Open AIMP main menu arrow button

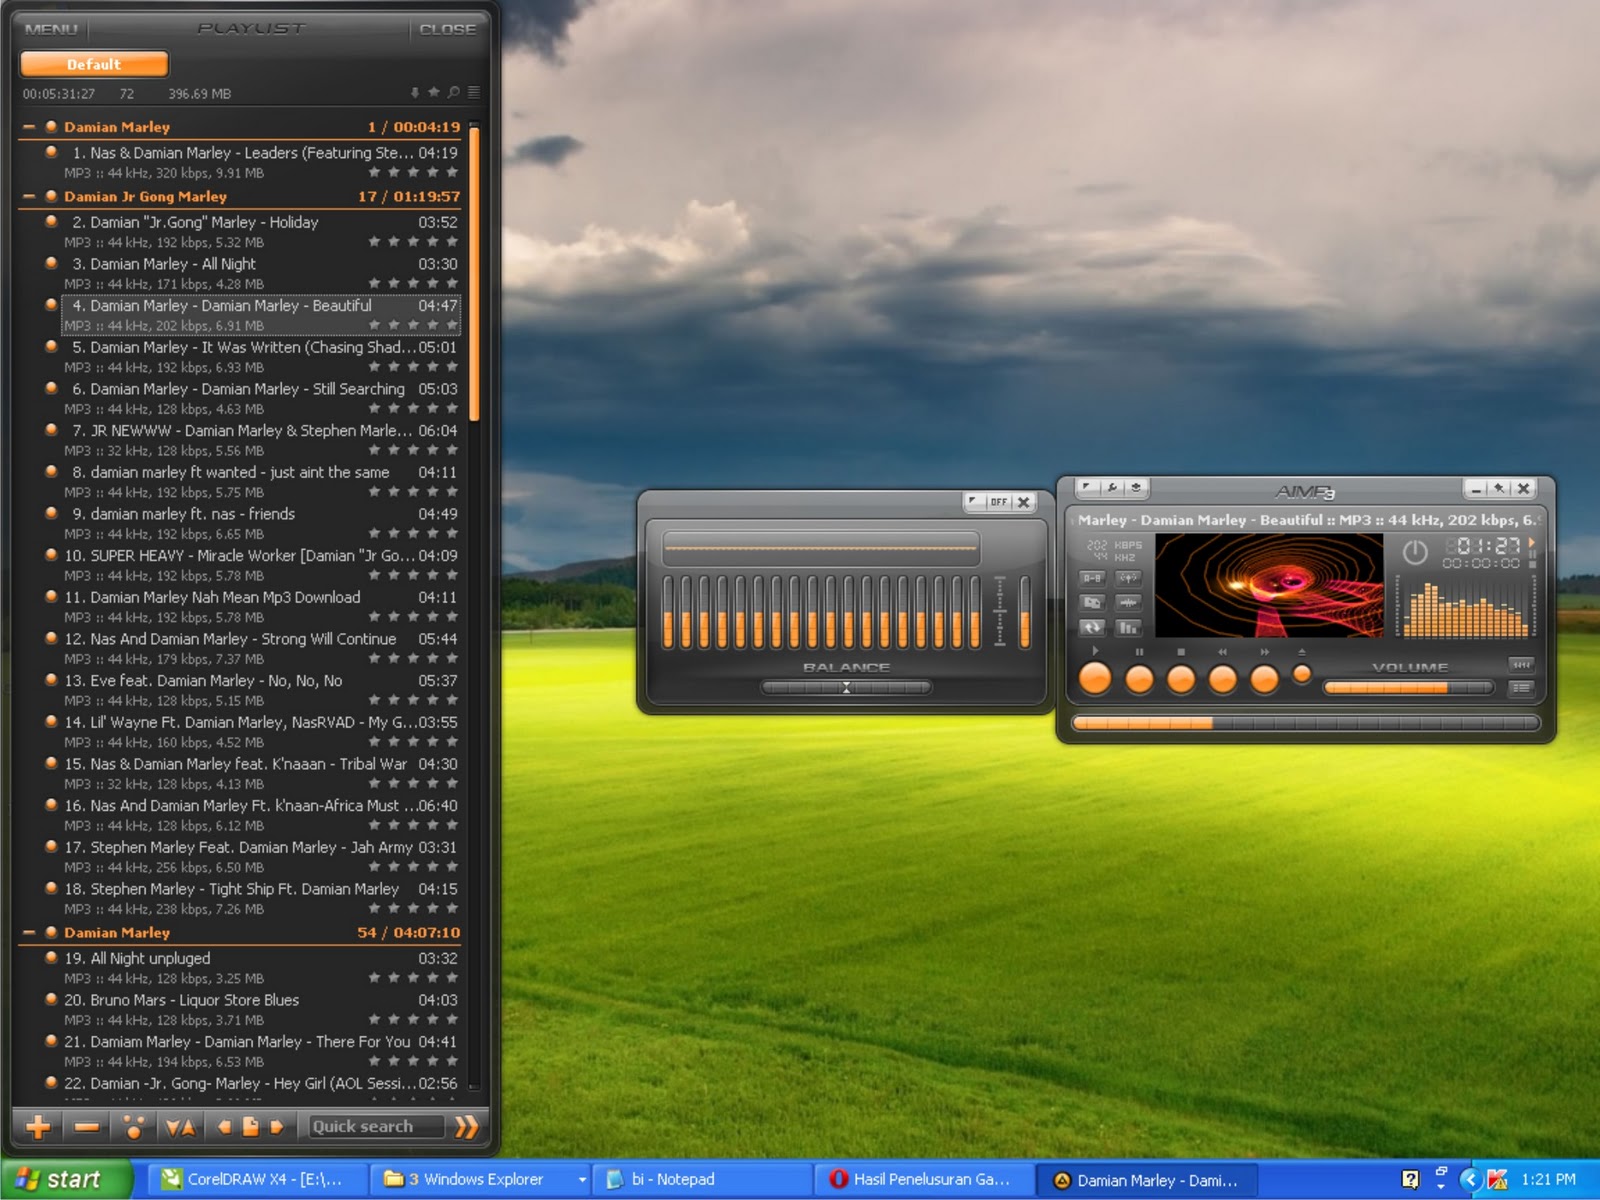tap(1087, 488)
